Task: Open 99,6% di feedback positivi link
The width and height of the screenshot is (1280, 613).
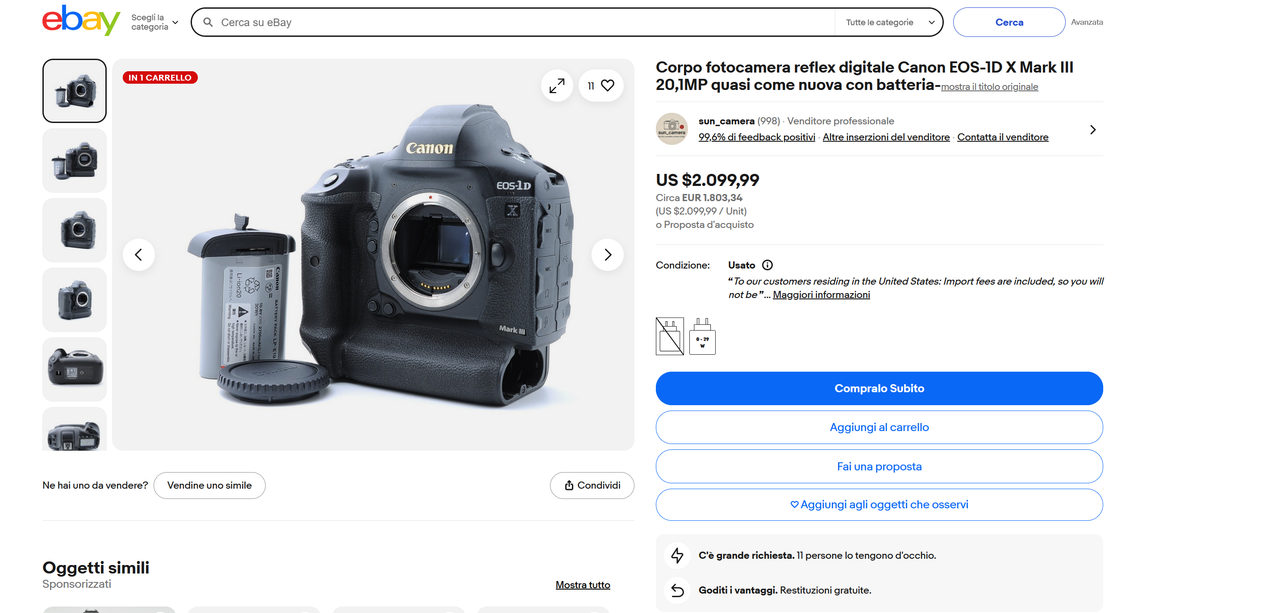Action: click(756, 137)
